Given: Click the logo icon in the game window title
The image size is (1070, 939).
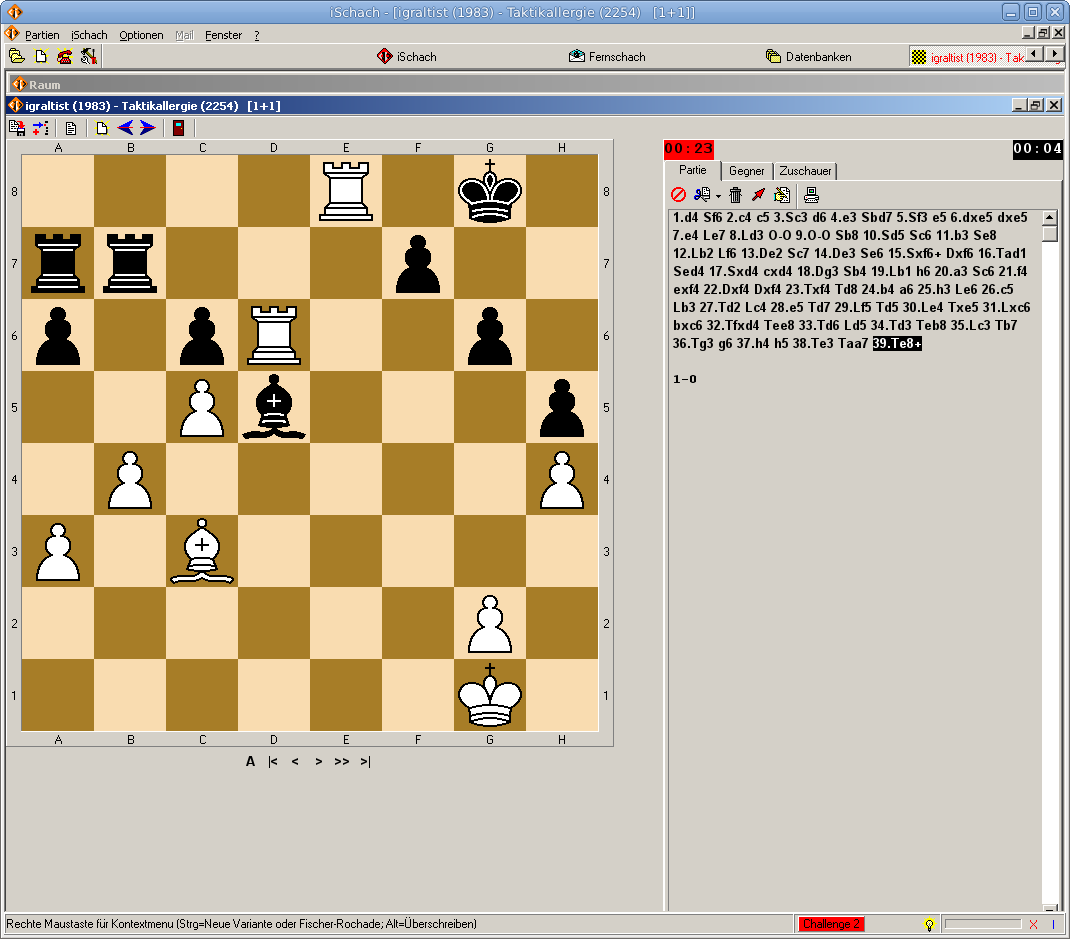Looking at the screenshot, I should [15, 106].
